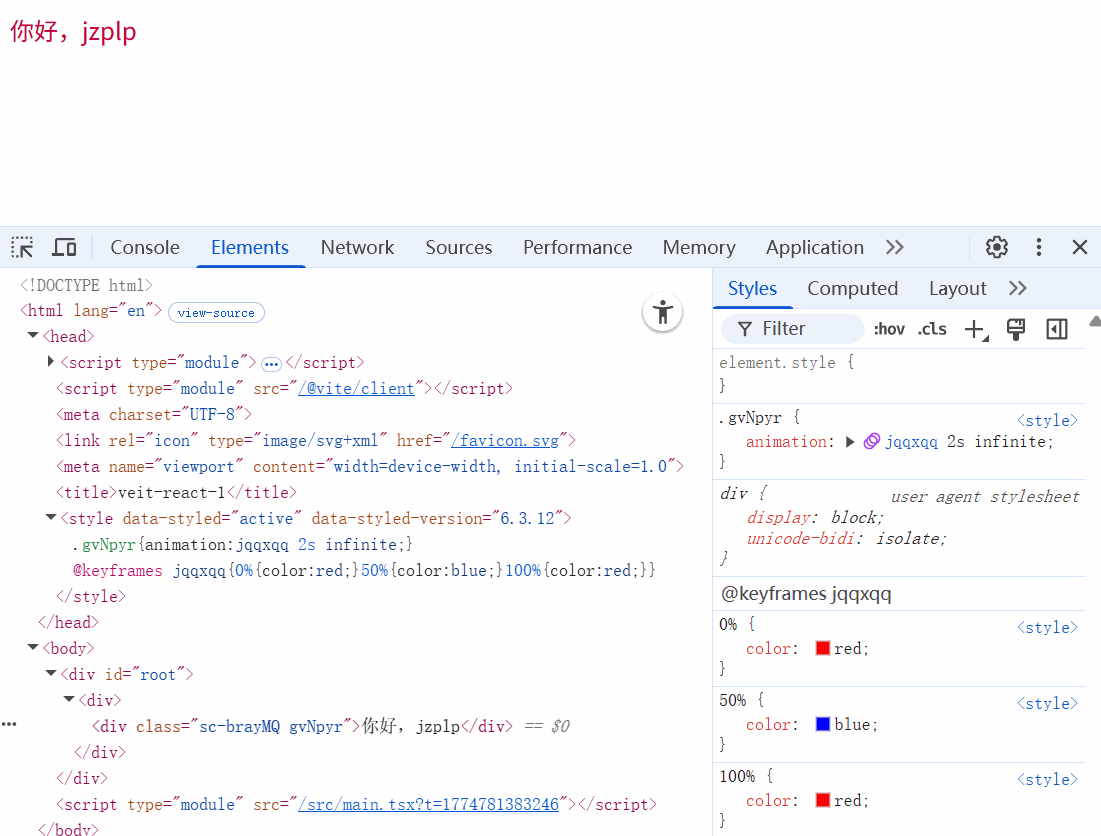This screenshot has width=1101, height=836.
Task: Switch to the Network tab
Action: (x=357, y=247)
